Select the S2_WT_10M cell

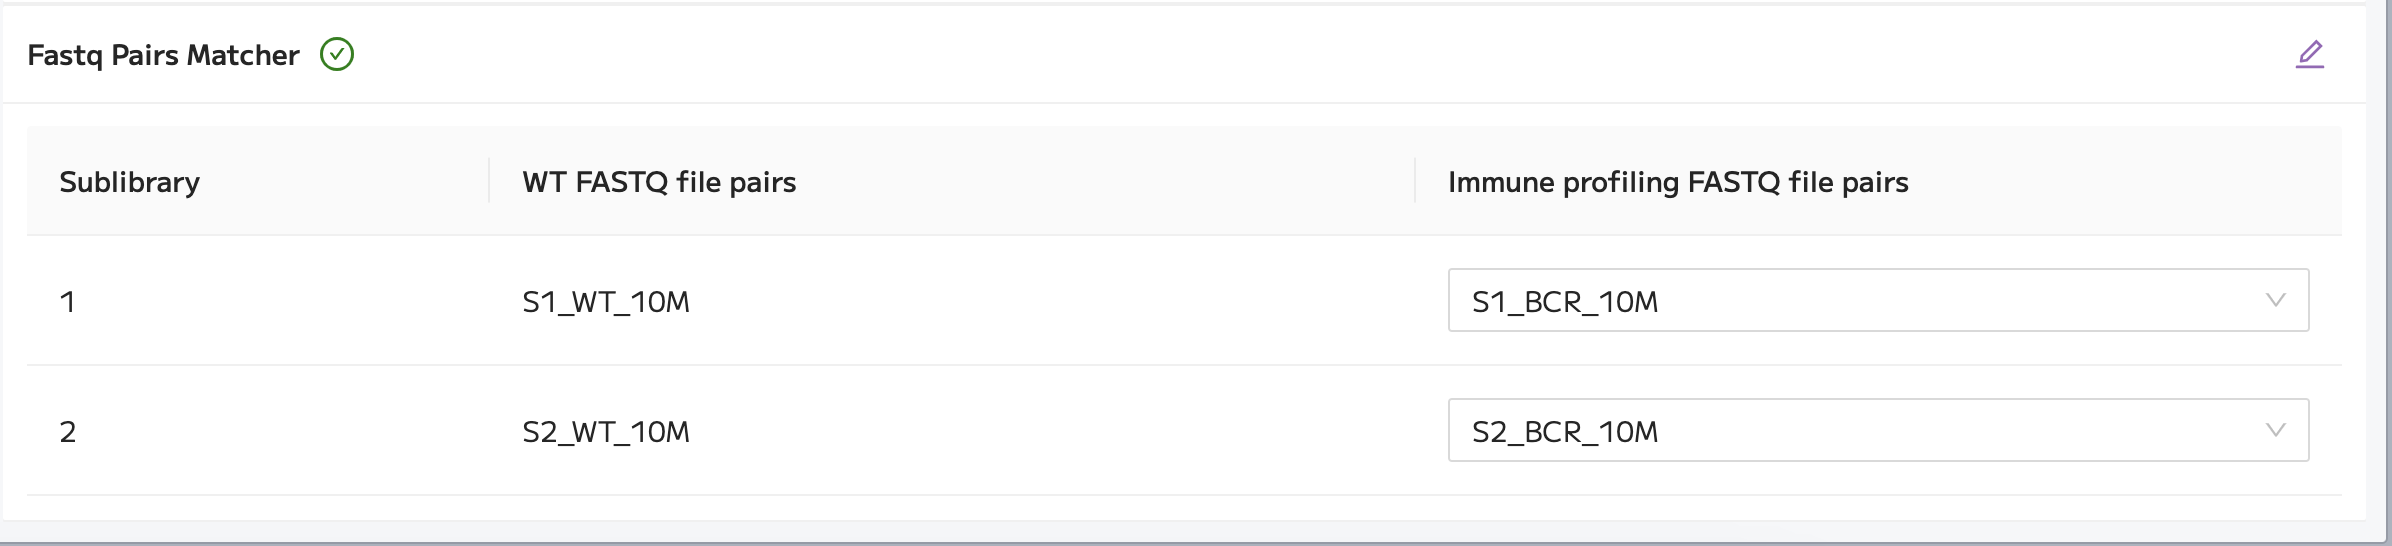point(606,431)
